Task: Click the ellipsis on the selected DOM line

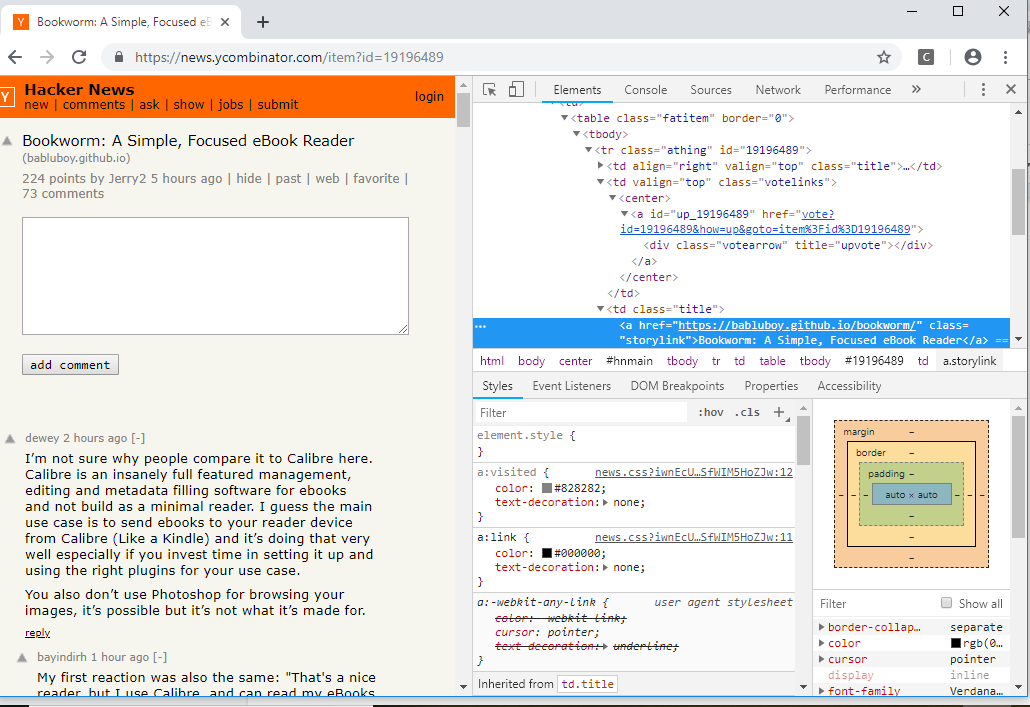Action: pos(481,326)
